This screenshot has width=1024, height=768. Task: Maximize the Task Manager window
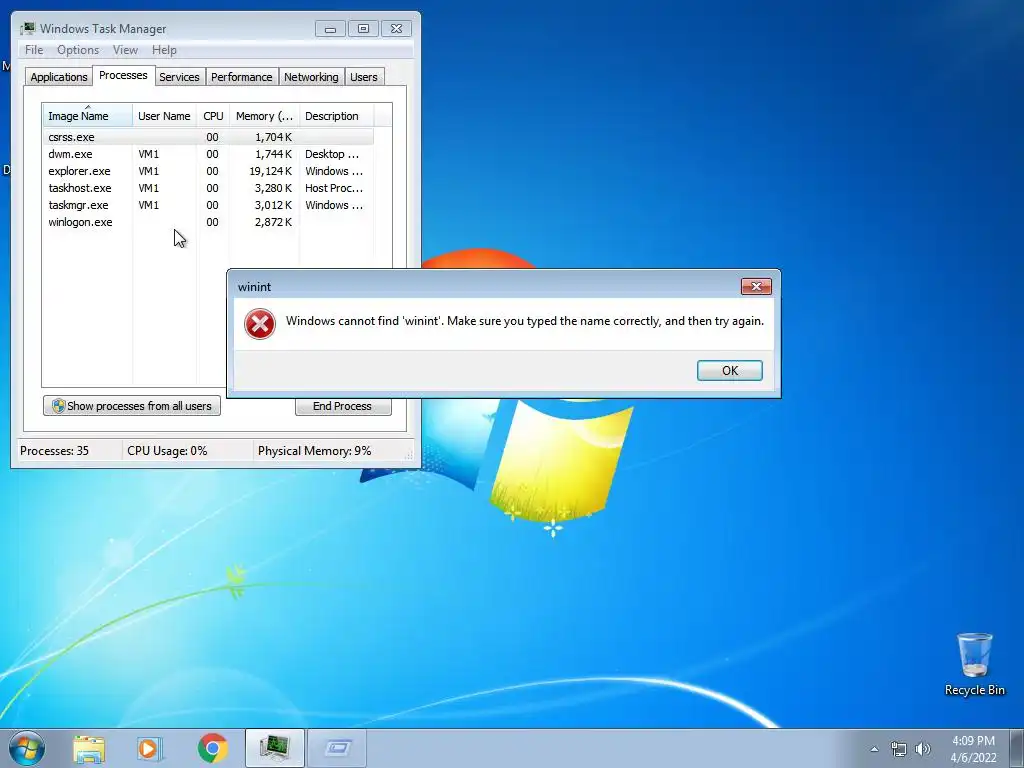pyautogui.click(x=363, y=29)
